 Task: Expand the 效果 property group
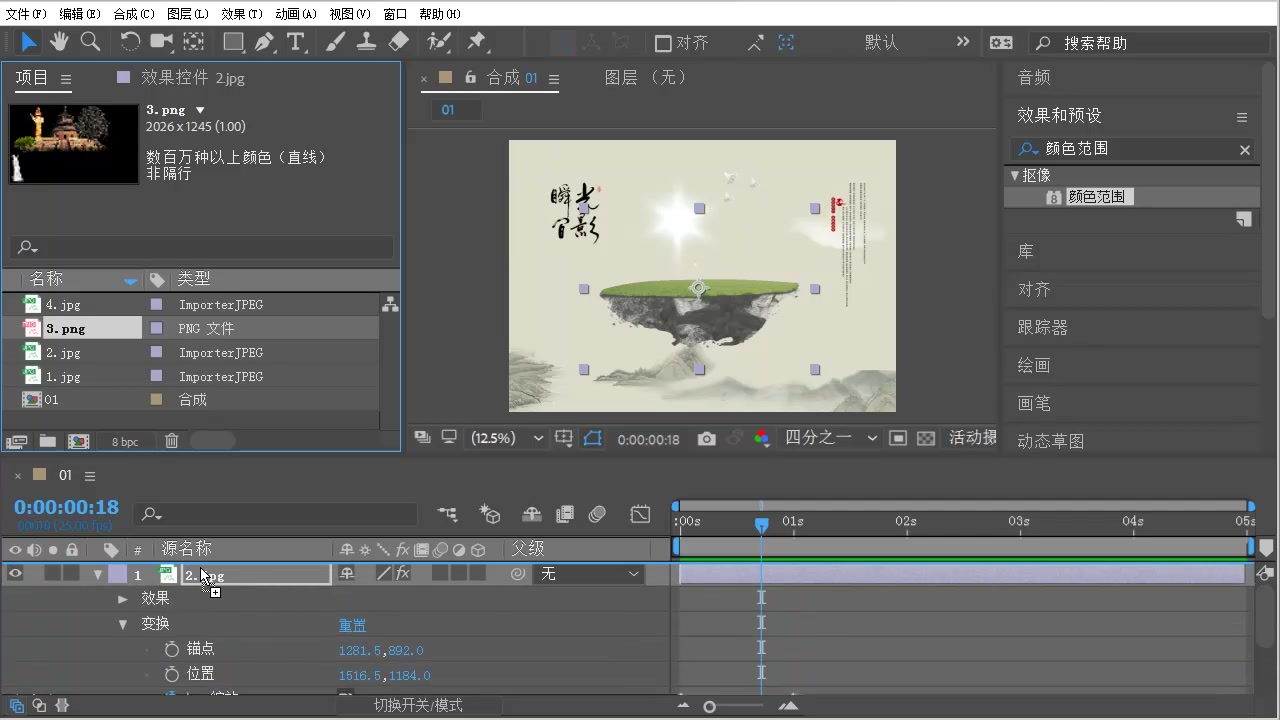123,599
